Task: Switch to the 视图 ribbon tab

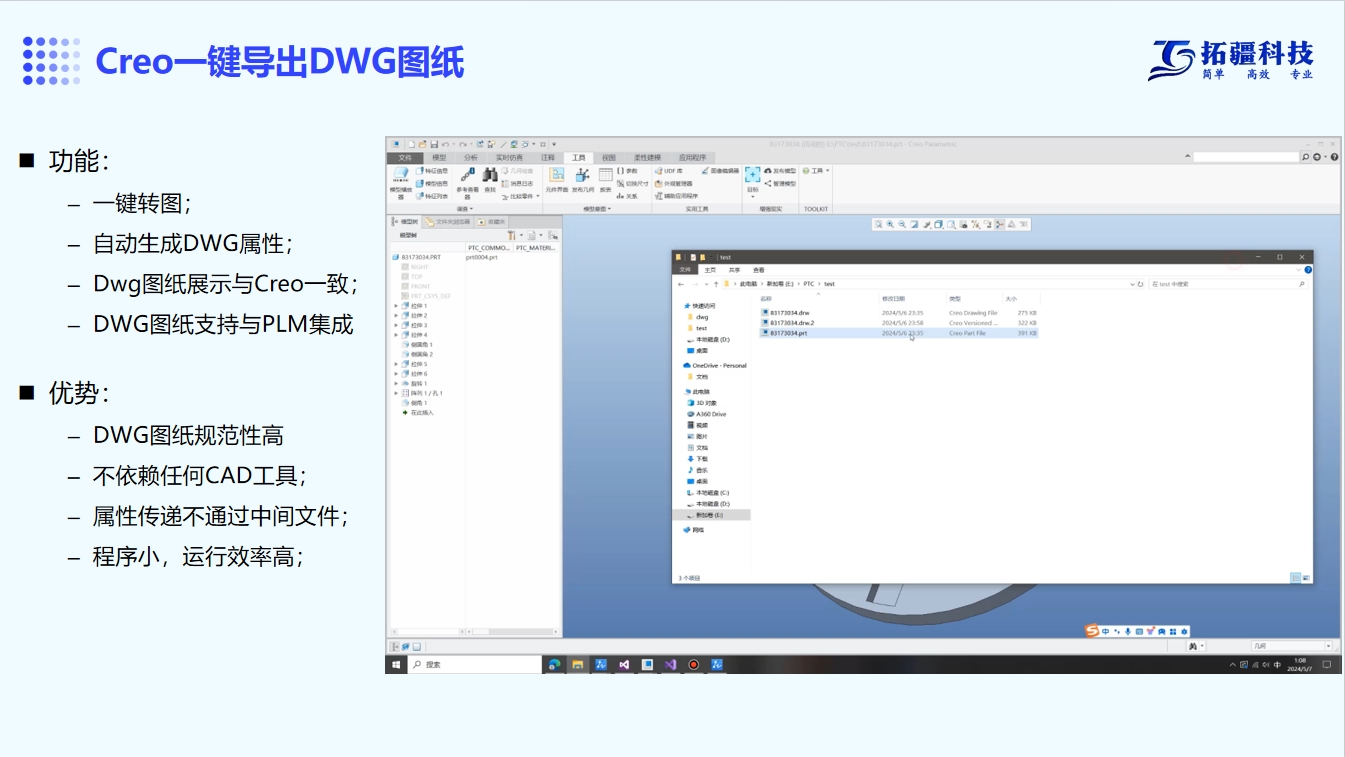Action: pos(609,158)
